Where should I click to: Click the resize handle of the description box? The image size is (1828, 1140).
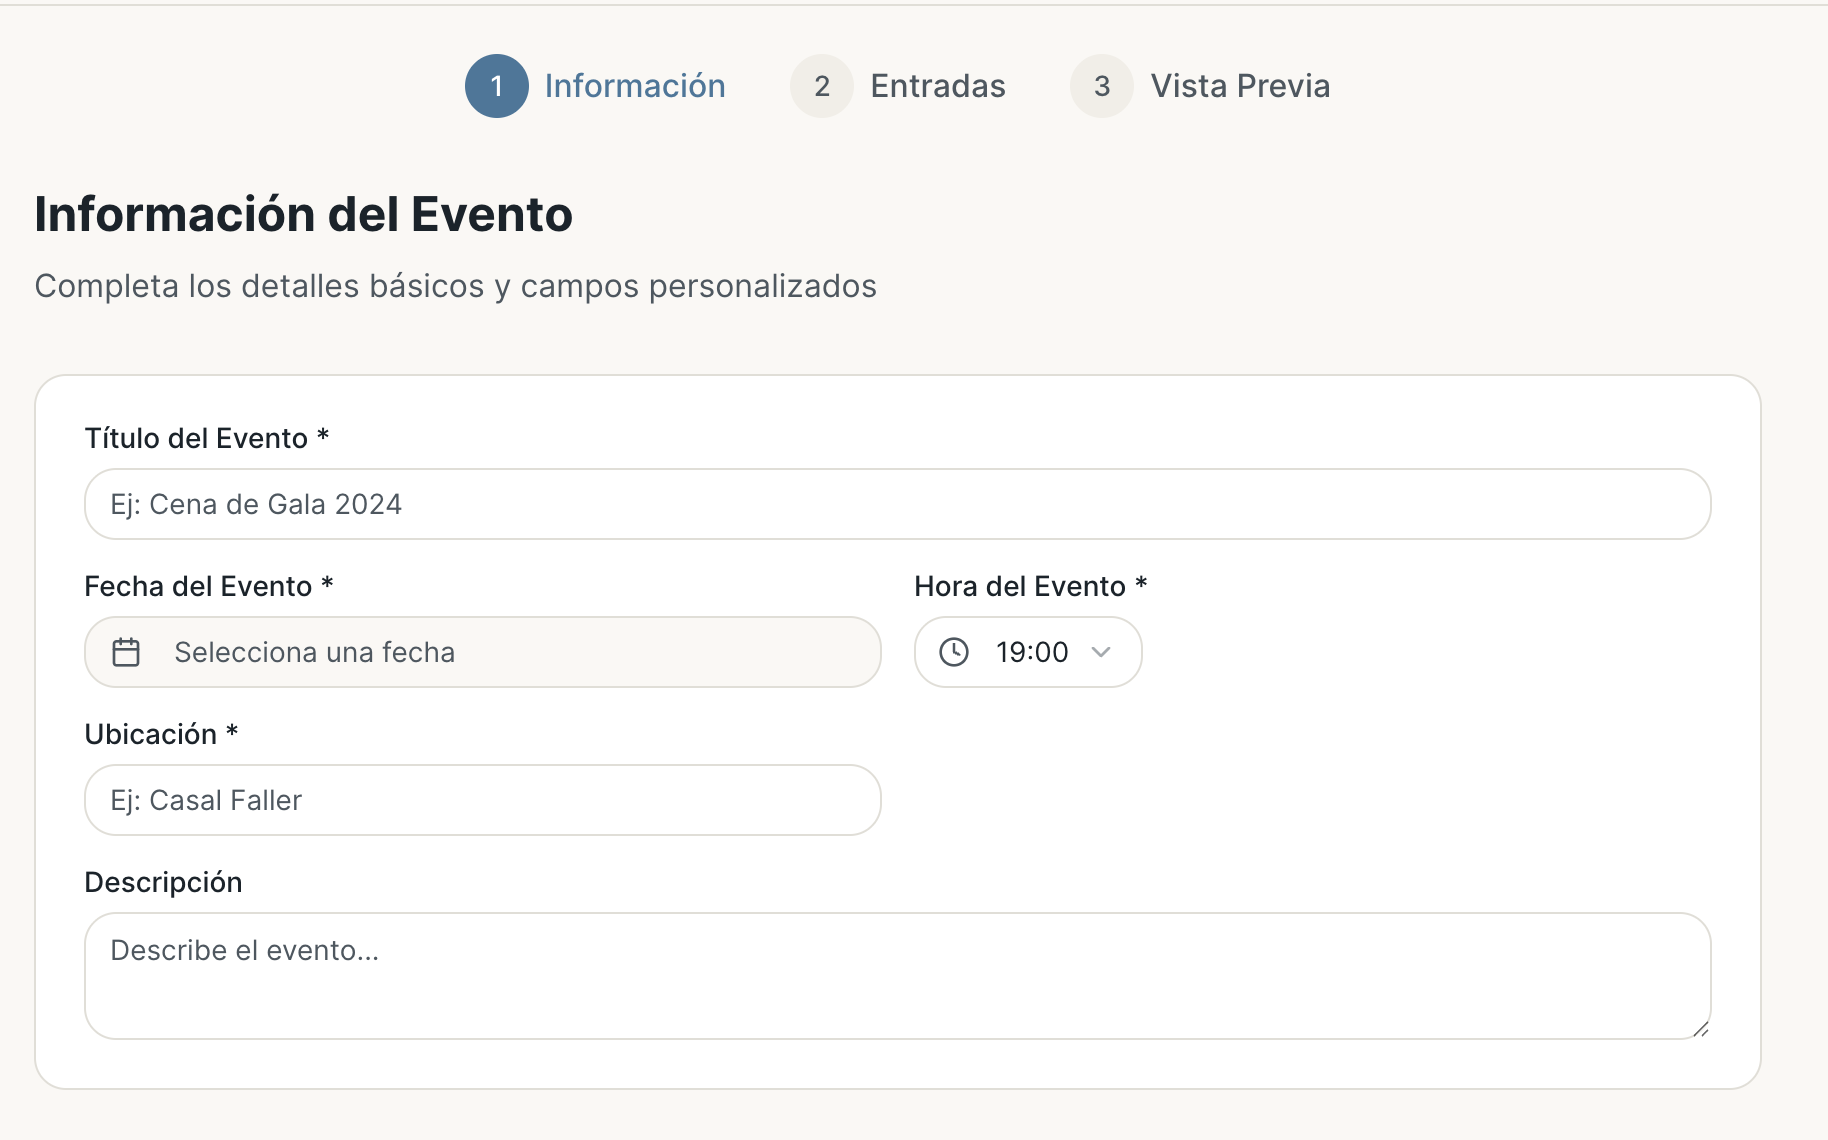tap(1700, 1030)
